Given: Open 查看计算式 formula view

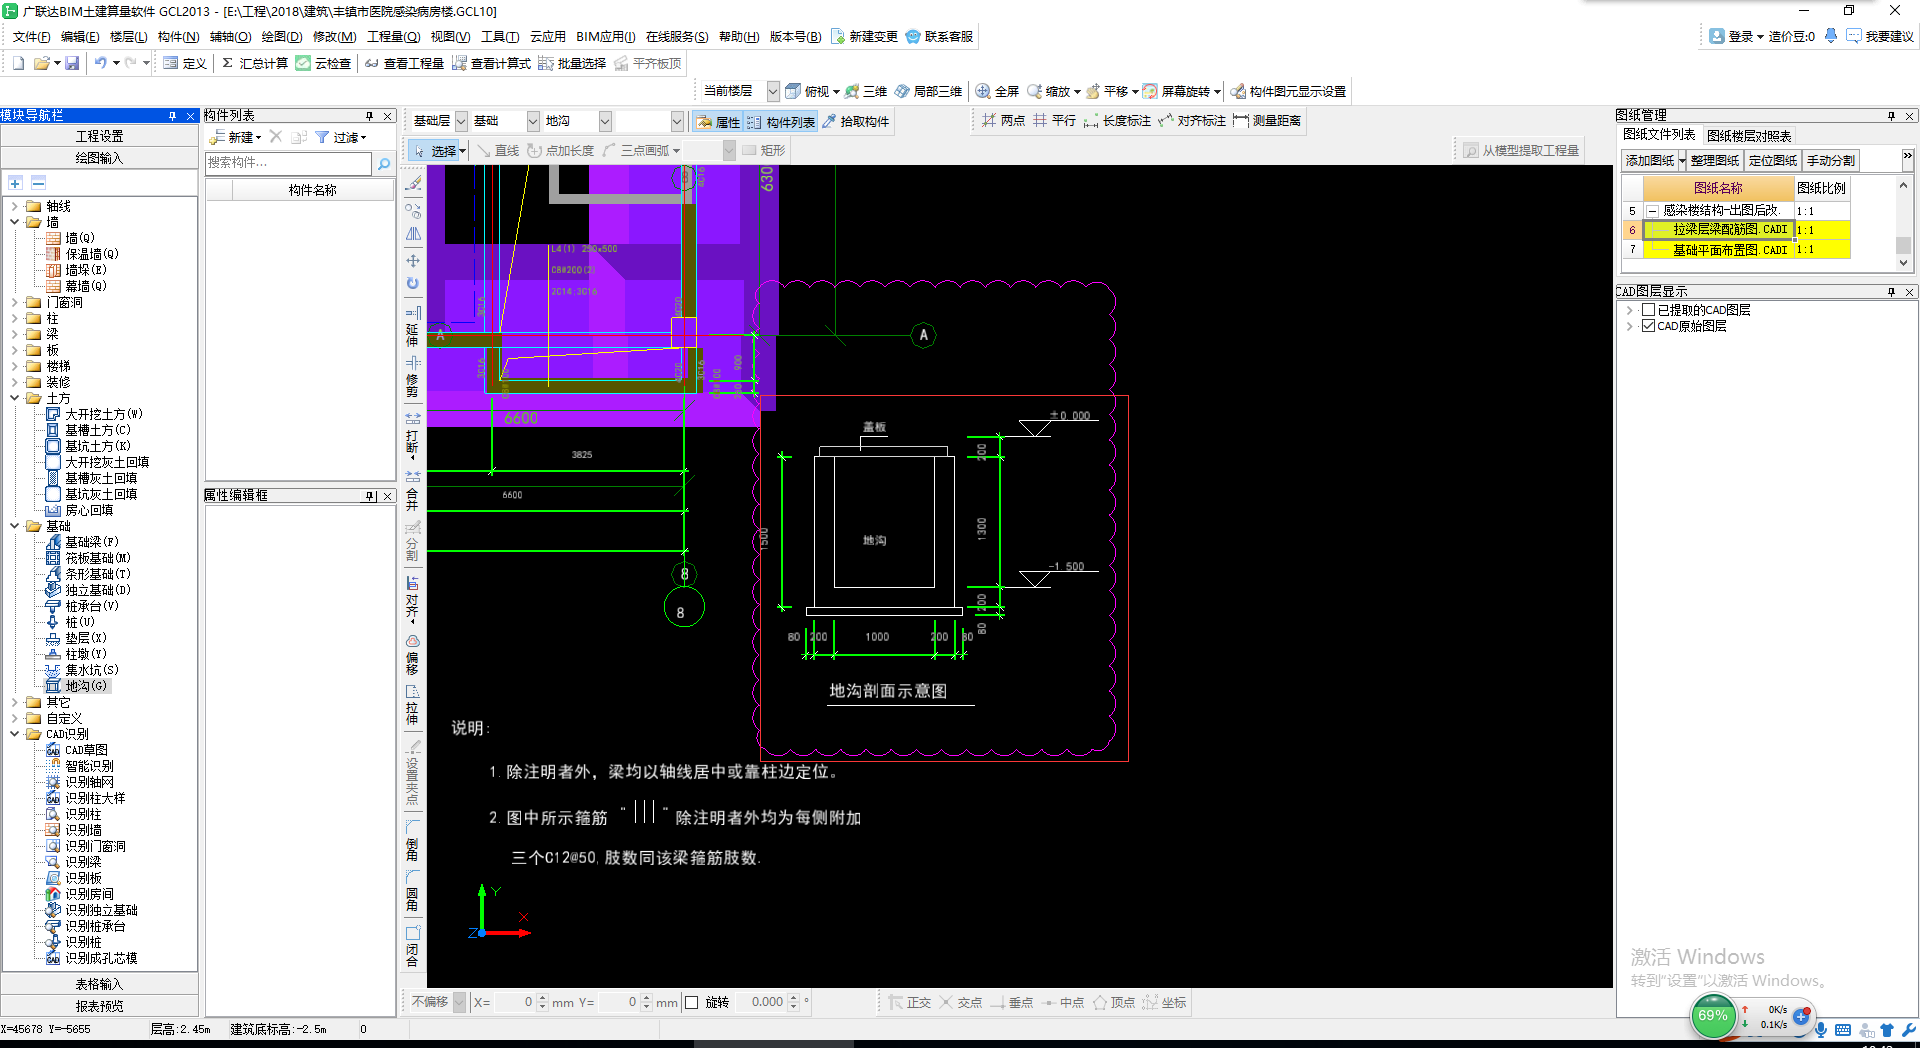Looking at the screenshot, I should 491,63.
